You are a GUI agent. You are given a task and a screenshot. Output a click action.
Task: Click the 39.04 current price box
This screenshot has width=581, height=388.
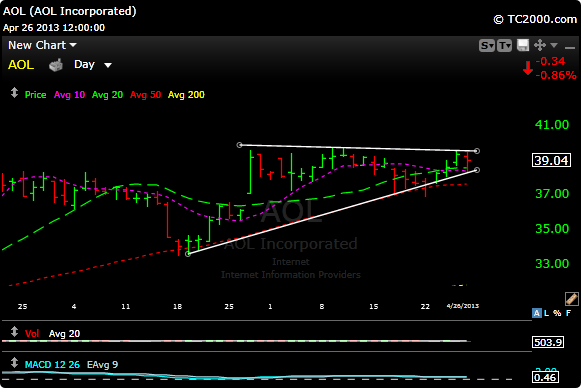point(551,160)
